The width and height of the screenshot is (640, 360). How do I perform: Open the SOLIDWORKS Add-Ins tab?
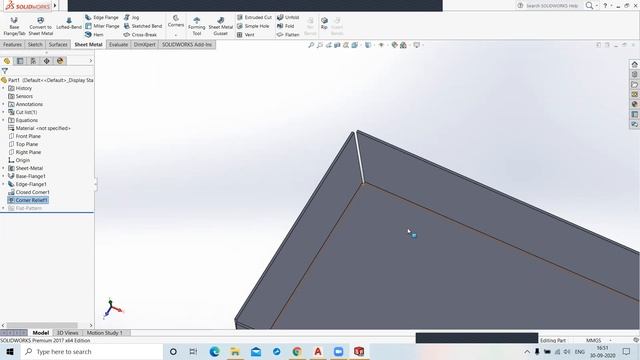pos(187,44)
